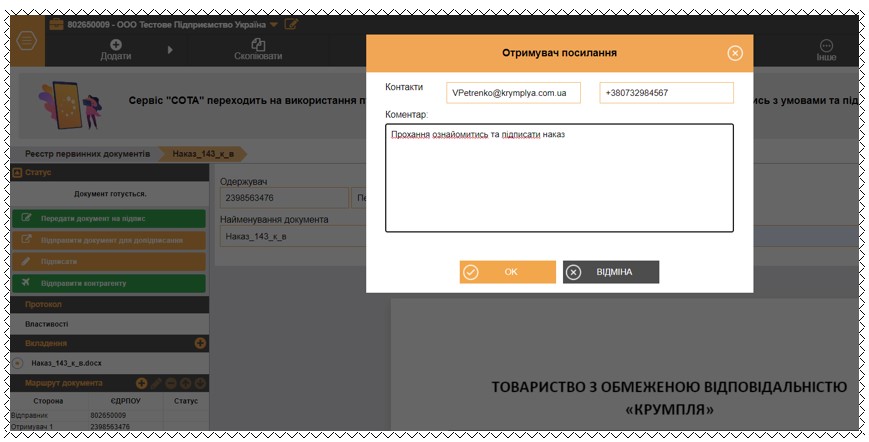This screenshot has height=442, width=869.
Task: Select the Відправник route row
Action: (x=110, y=415)
